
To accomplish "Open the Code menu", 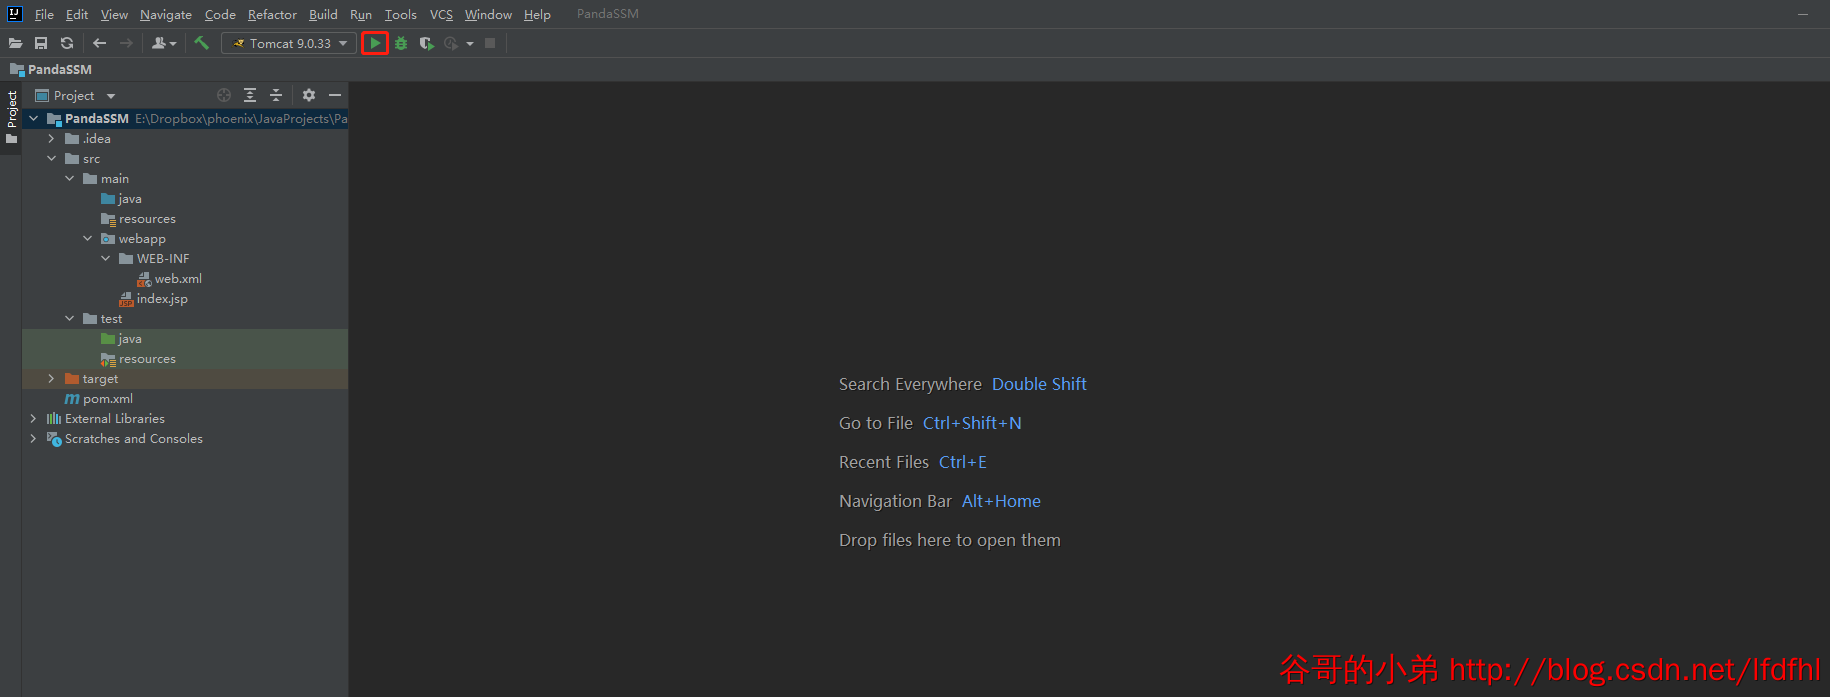I will 220,14.
